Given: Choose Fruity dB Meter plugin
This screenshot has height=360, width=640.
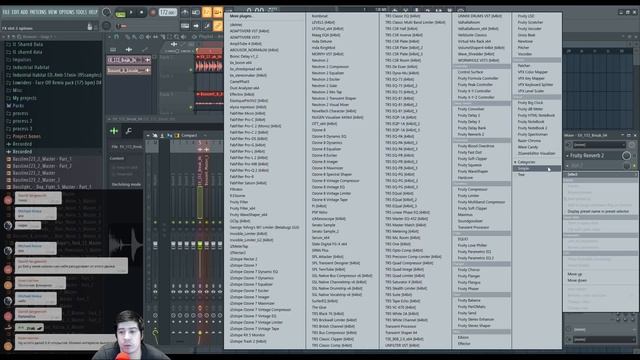Looking at the screenshot, I should point(530,109).
